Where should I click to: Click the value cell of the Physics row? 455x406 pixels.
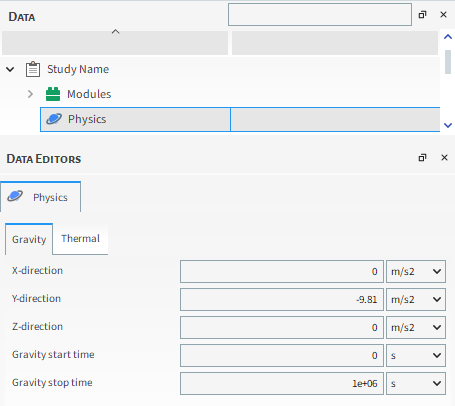coord(335,119)
